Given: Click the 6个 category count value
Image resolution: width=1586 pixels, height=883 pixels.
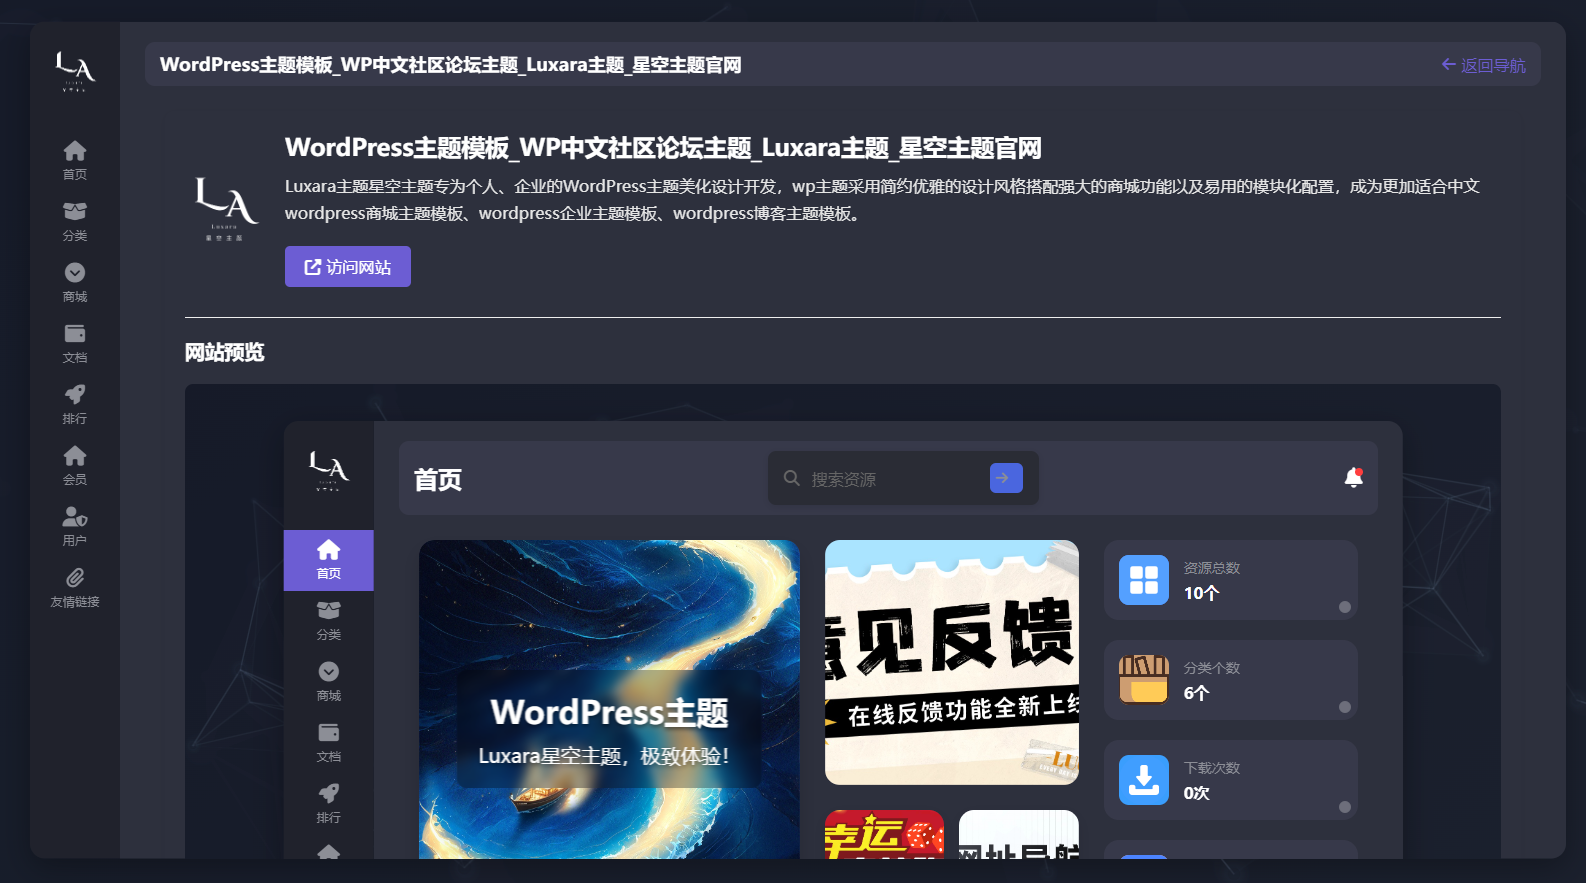Looking at the screenshot, I should (1196, 693).
